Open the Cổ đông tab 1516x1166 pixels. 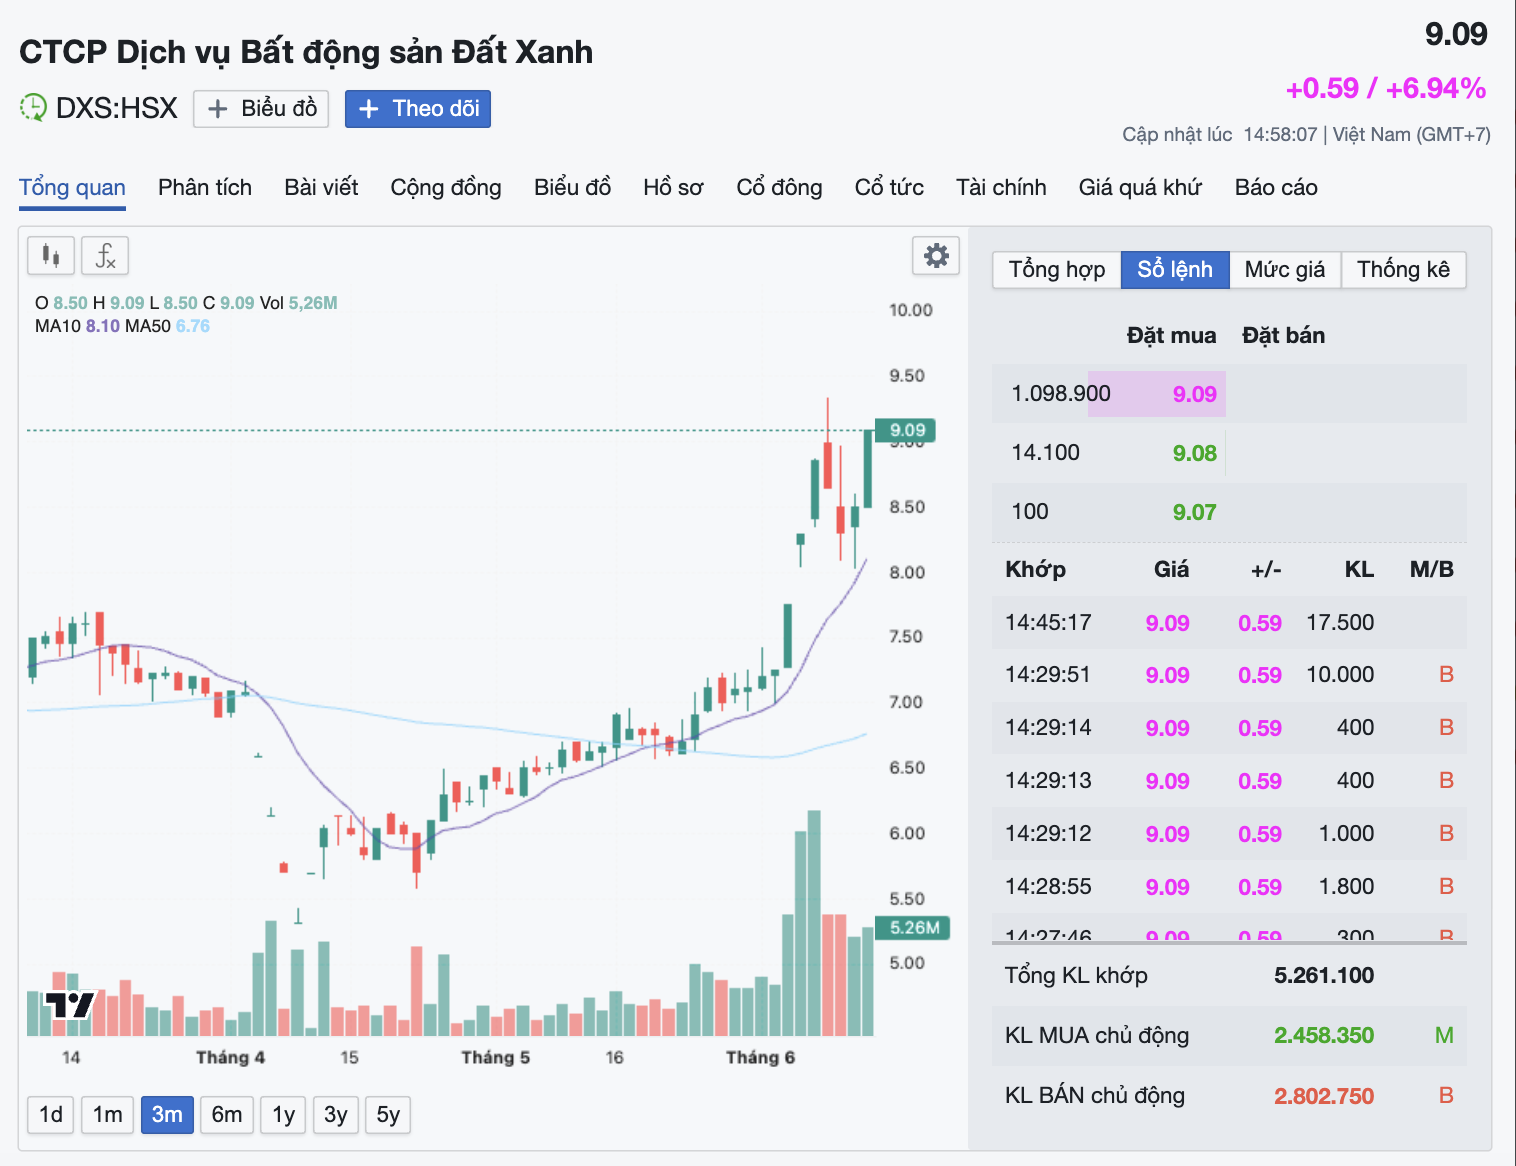[779, 188]
